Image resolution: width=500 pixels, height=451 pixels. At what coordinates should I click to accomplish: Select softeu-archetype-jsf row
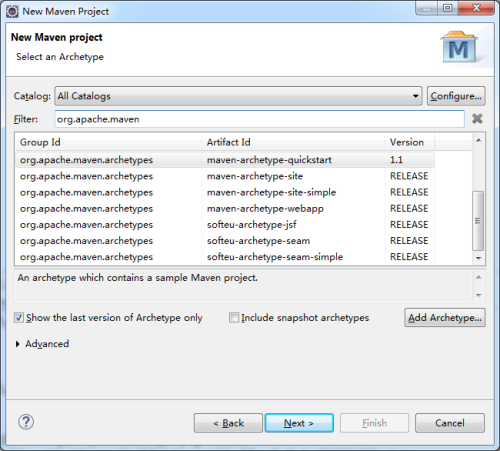[225, 225]
